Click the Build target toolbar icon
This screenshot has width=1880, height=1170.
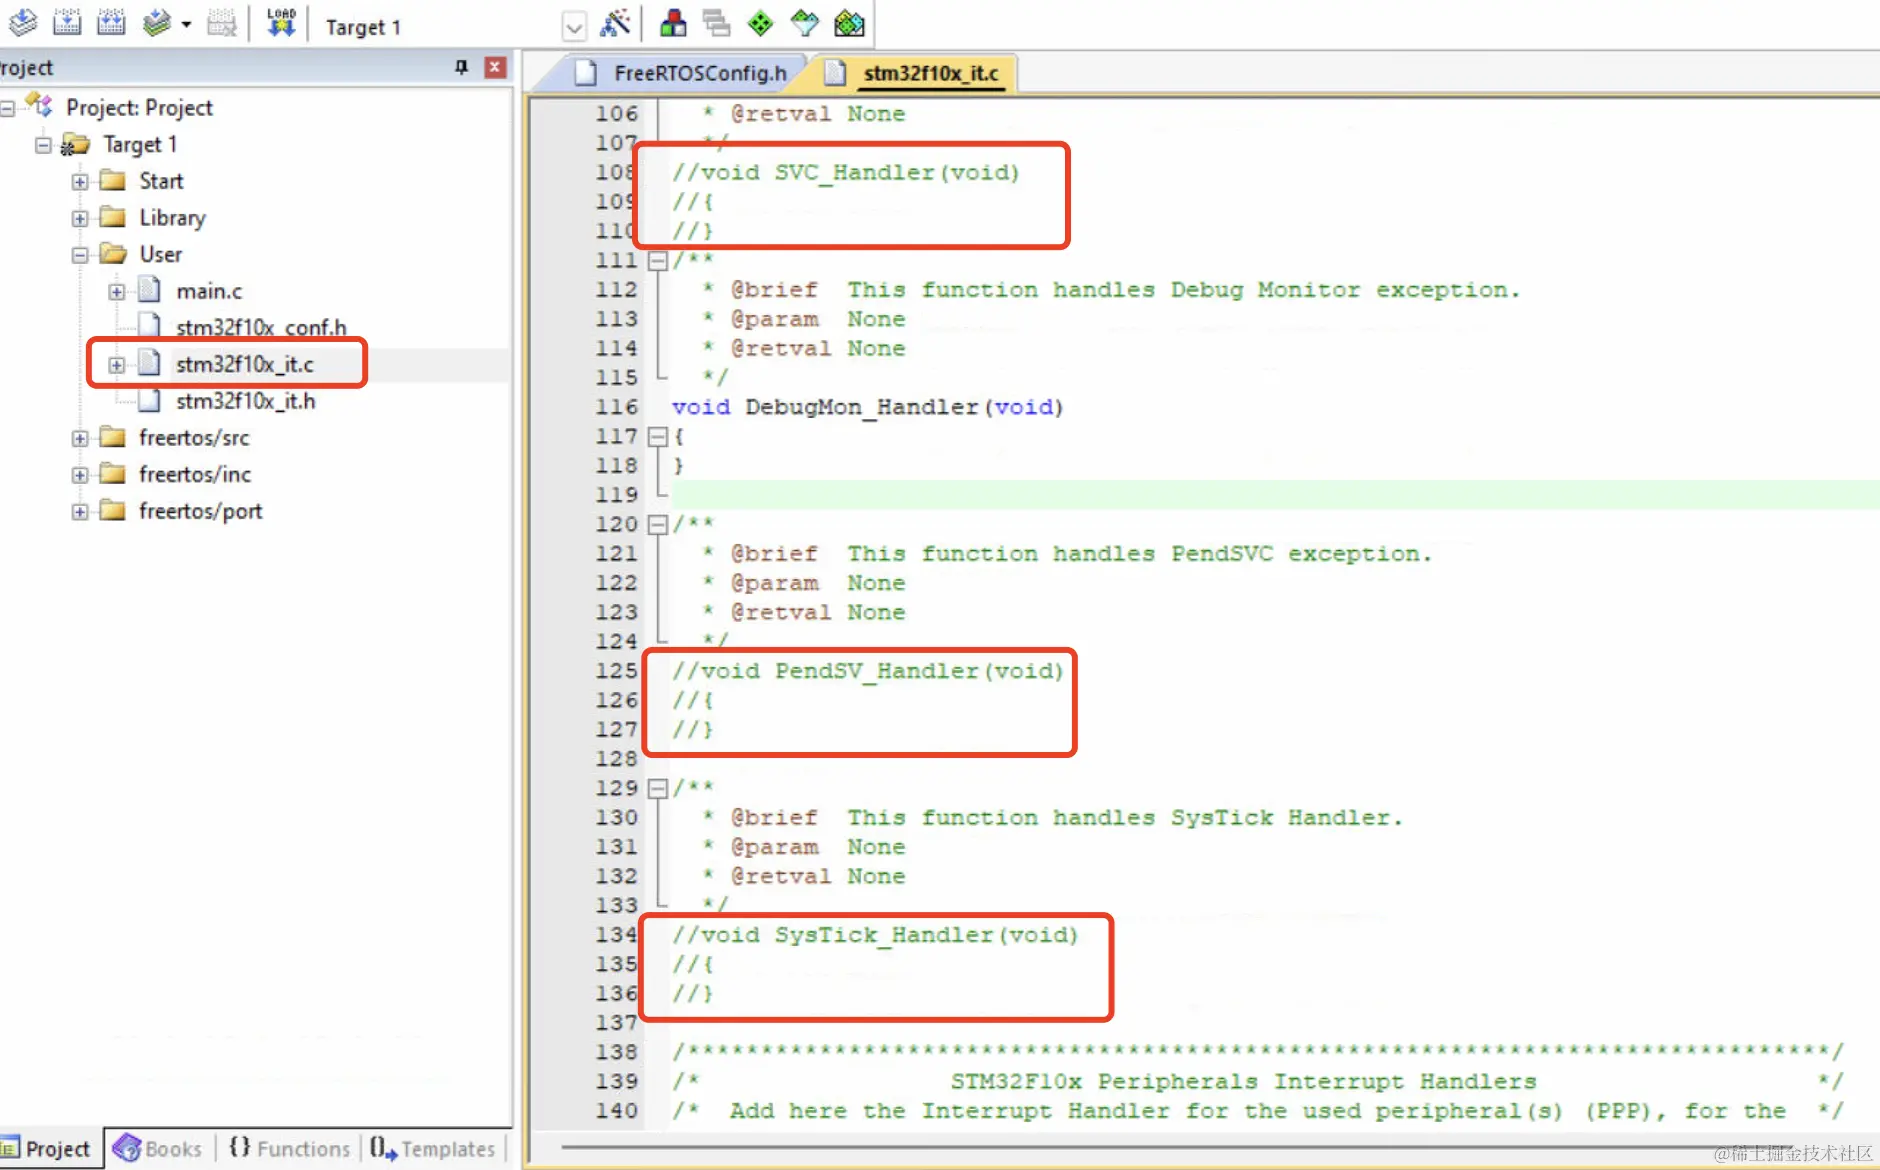click(67, 23)
